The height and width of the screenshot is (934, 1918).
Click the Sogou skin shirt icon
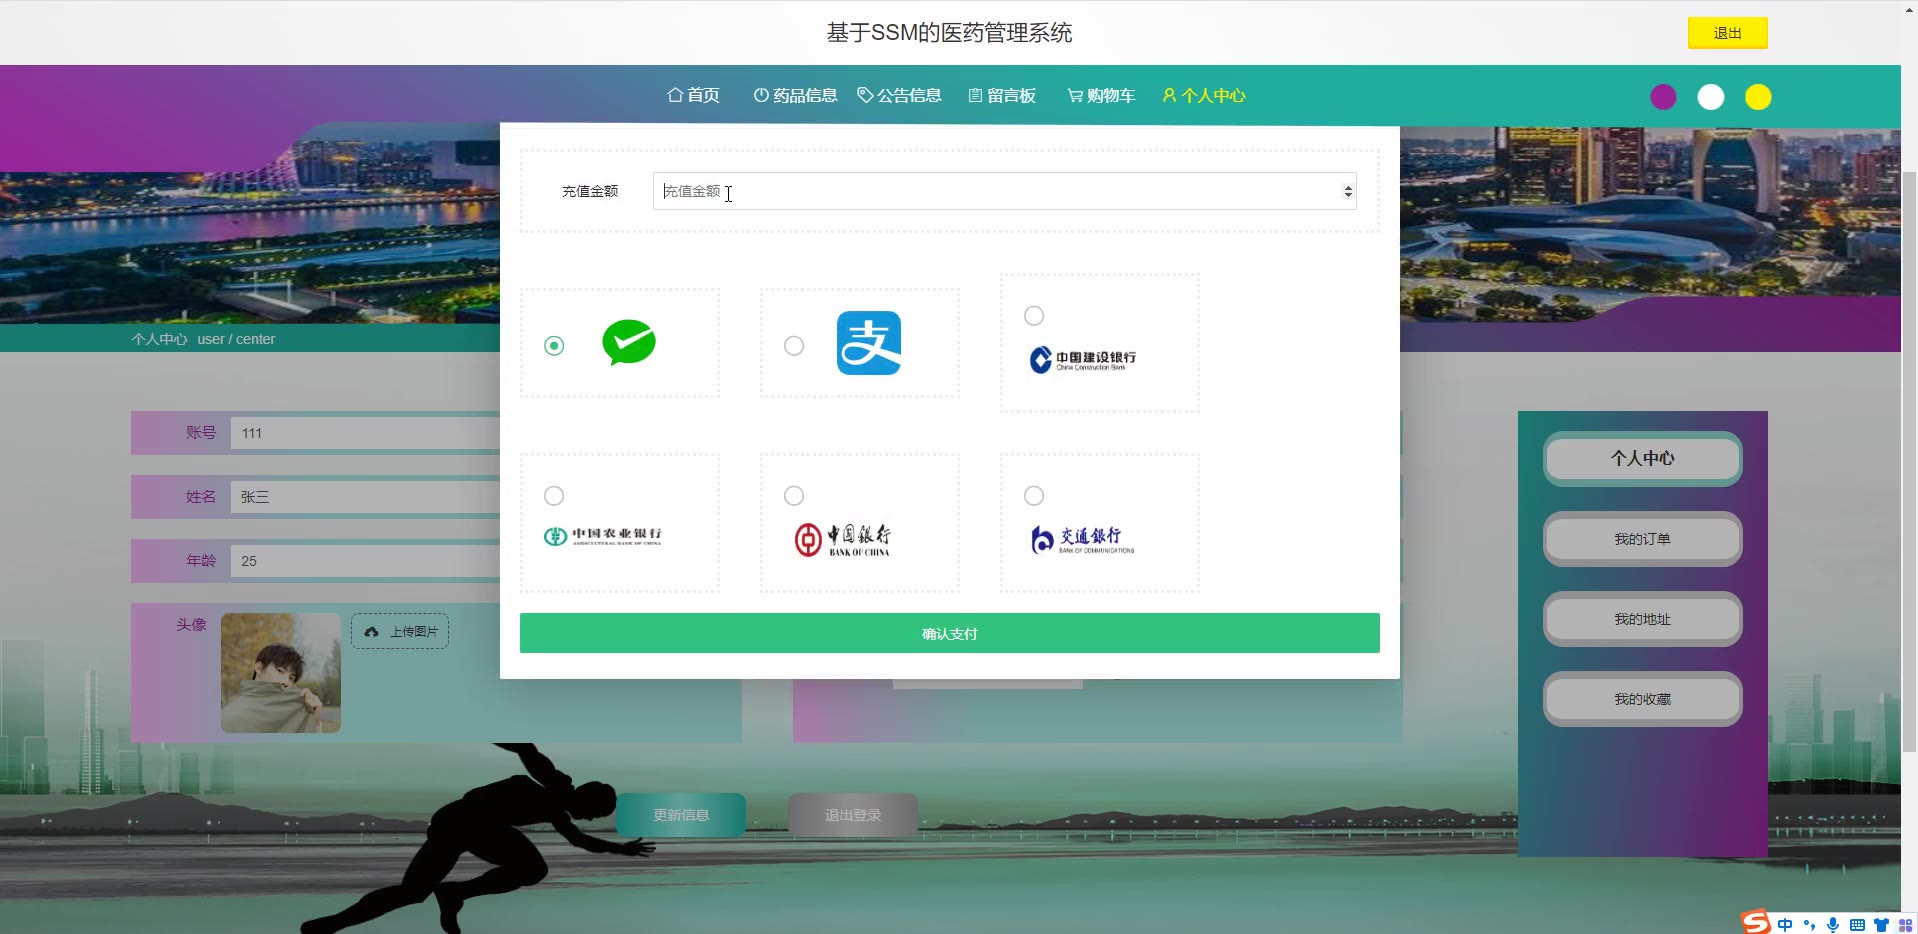point(1881,925)
